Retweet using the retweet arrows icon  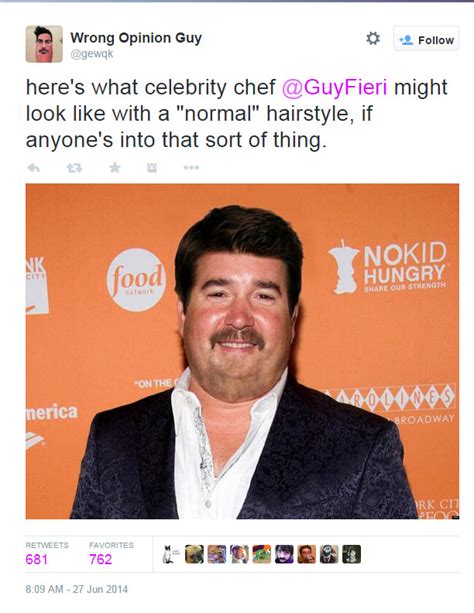tap(74, 168)
